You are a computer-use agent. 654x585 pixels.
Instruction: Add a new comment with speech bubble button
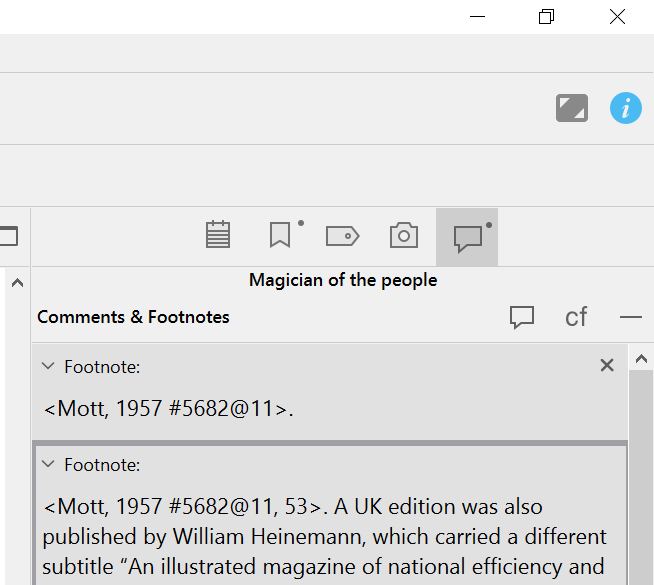(x=521, y=317)
